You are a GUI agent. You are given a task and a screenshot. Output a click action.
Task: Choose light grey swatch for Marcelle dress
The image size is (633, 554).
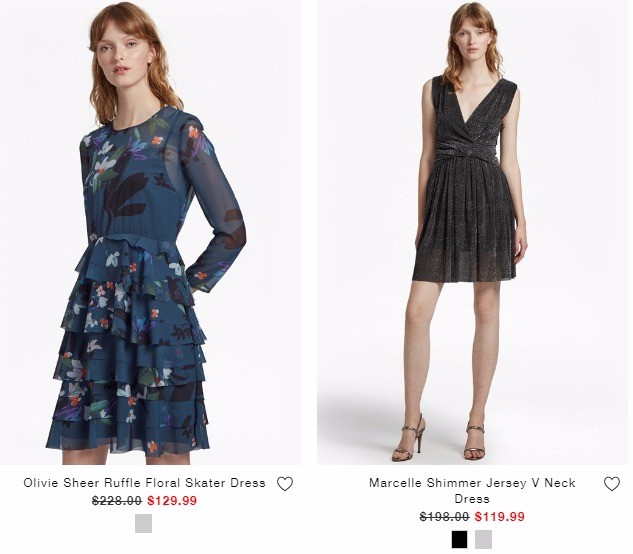coord(483,539)
